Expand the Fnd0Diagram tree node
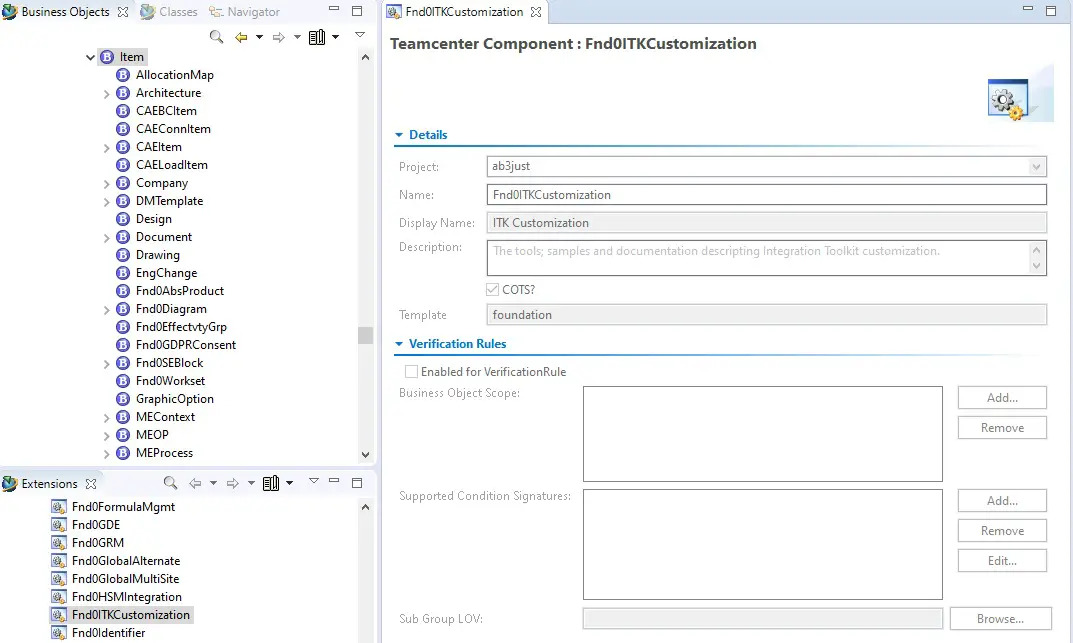The height and width of the screenshot is (643, 1073). pyautogui.click(x=107, y=310)
